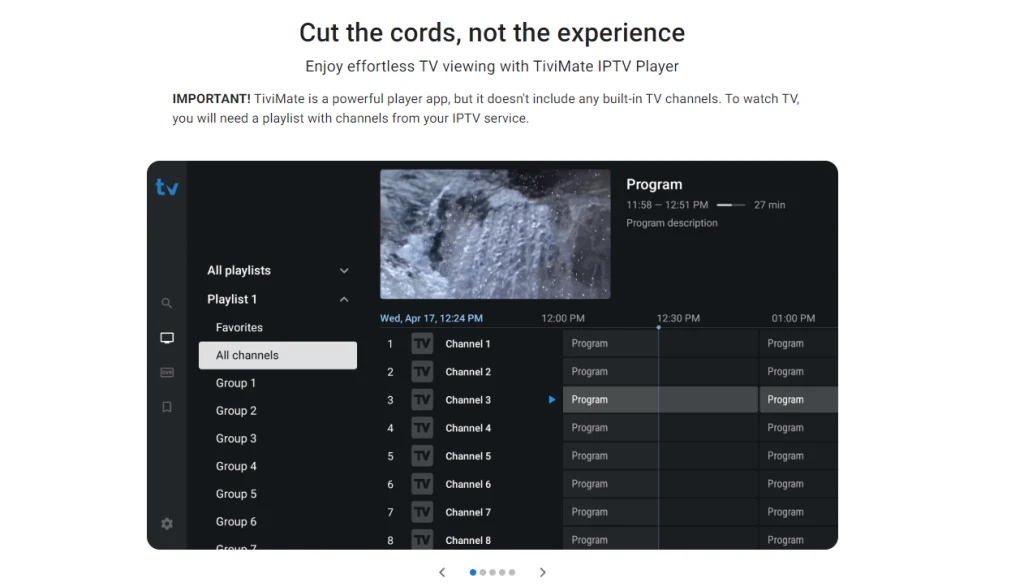
Task: Open settings gear icon in sidebar
Action: coord(167,524)
